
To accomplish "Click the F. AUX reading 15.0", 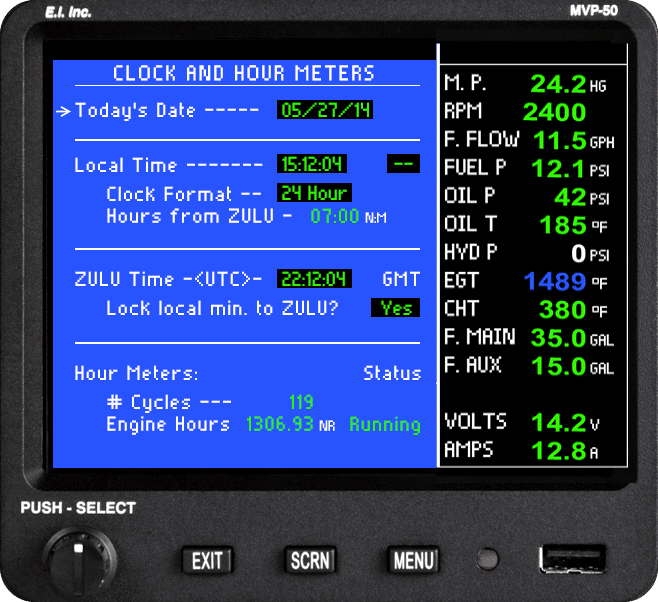I will pos(559,366).
